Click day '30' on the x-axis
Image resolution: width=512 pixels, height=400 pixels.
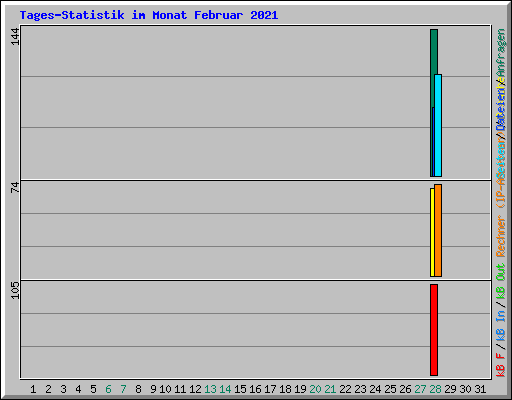[465, 389]
